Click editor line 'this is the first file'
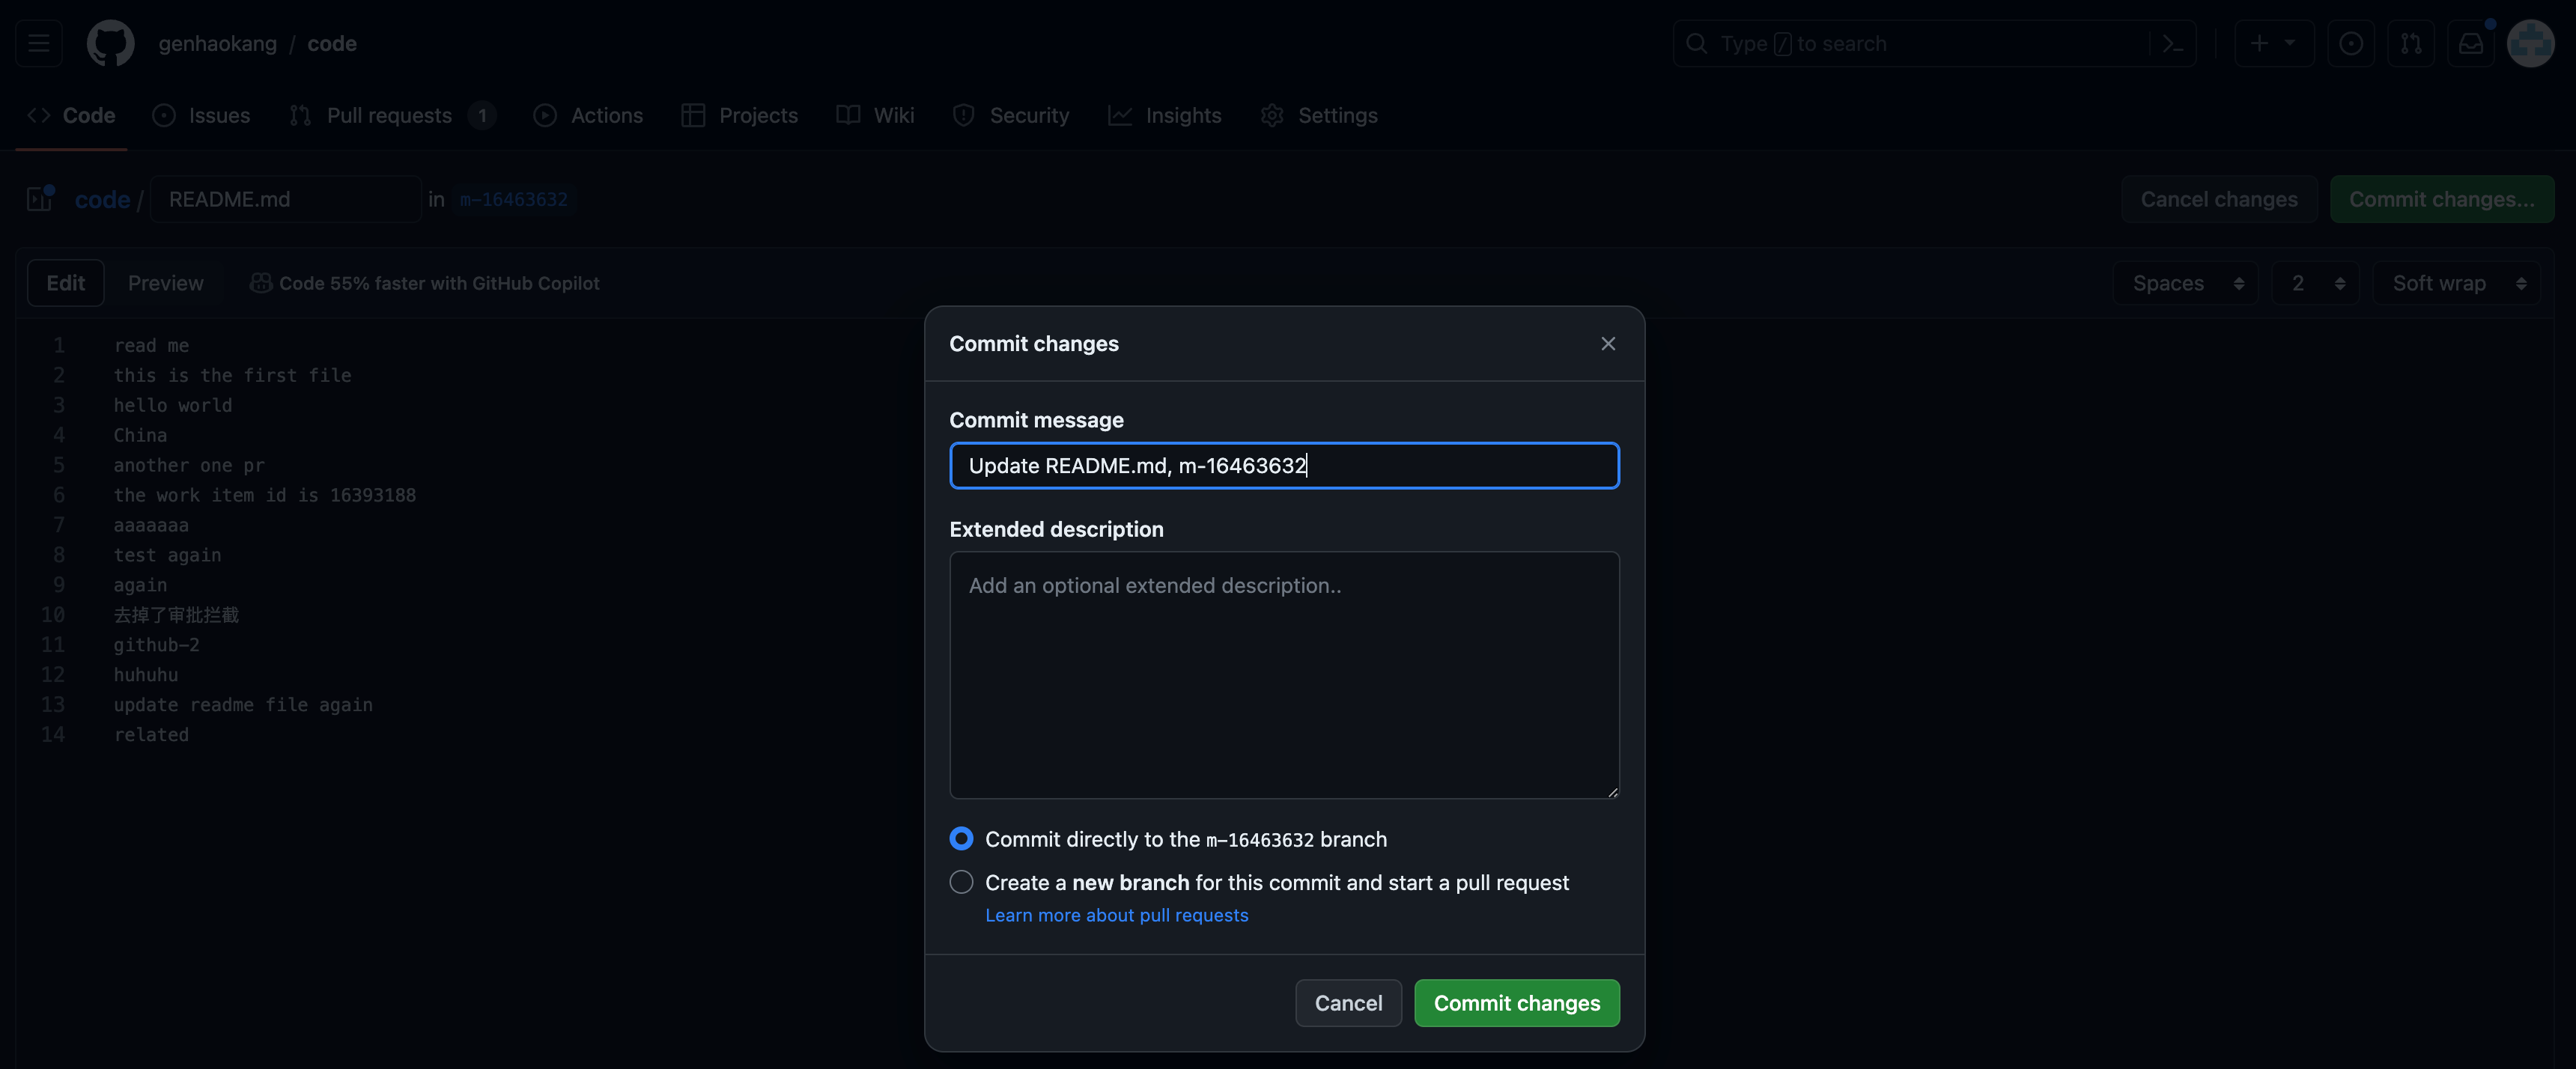This screenshot has width=2576, height=1069. (x=232, y=374)
